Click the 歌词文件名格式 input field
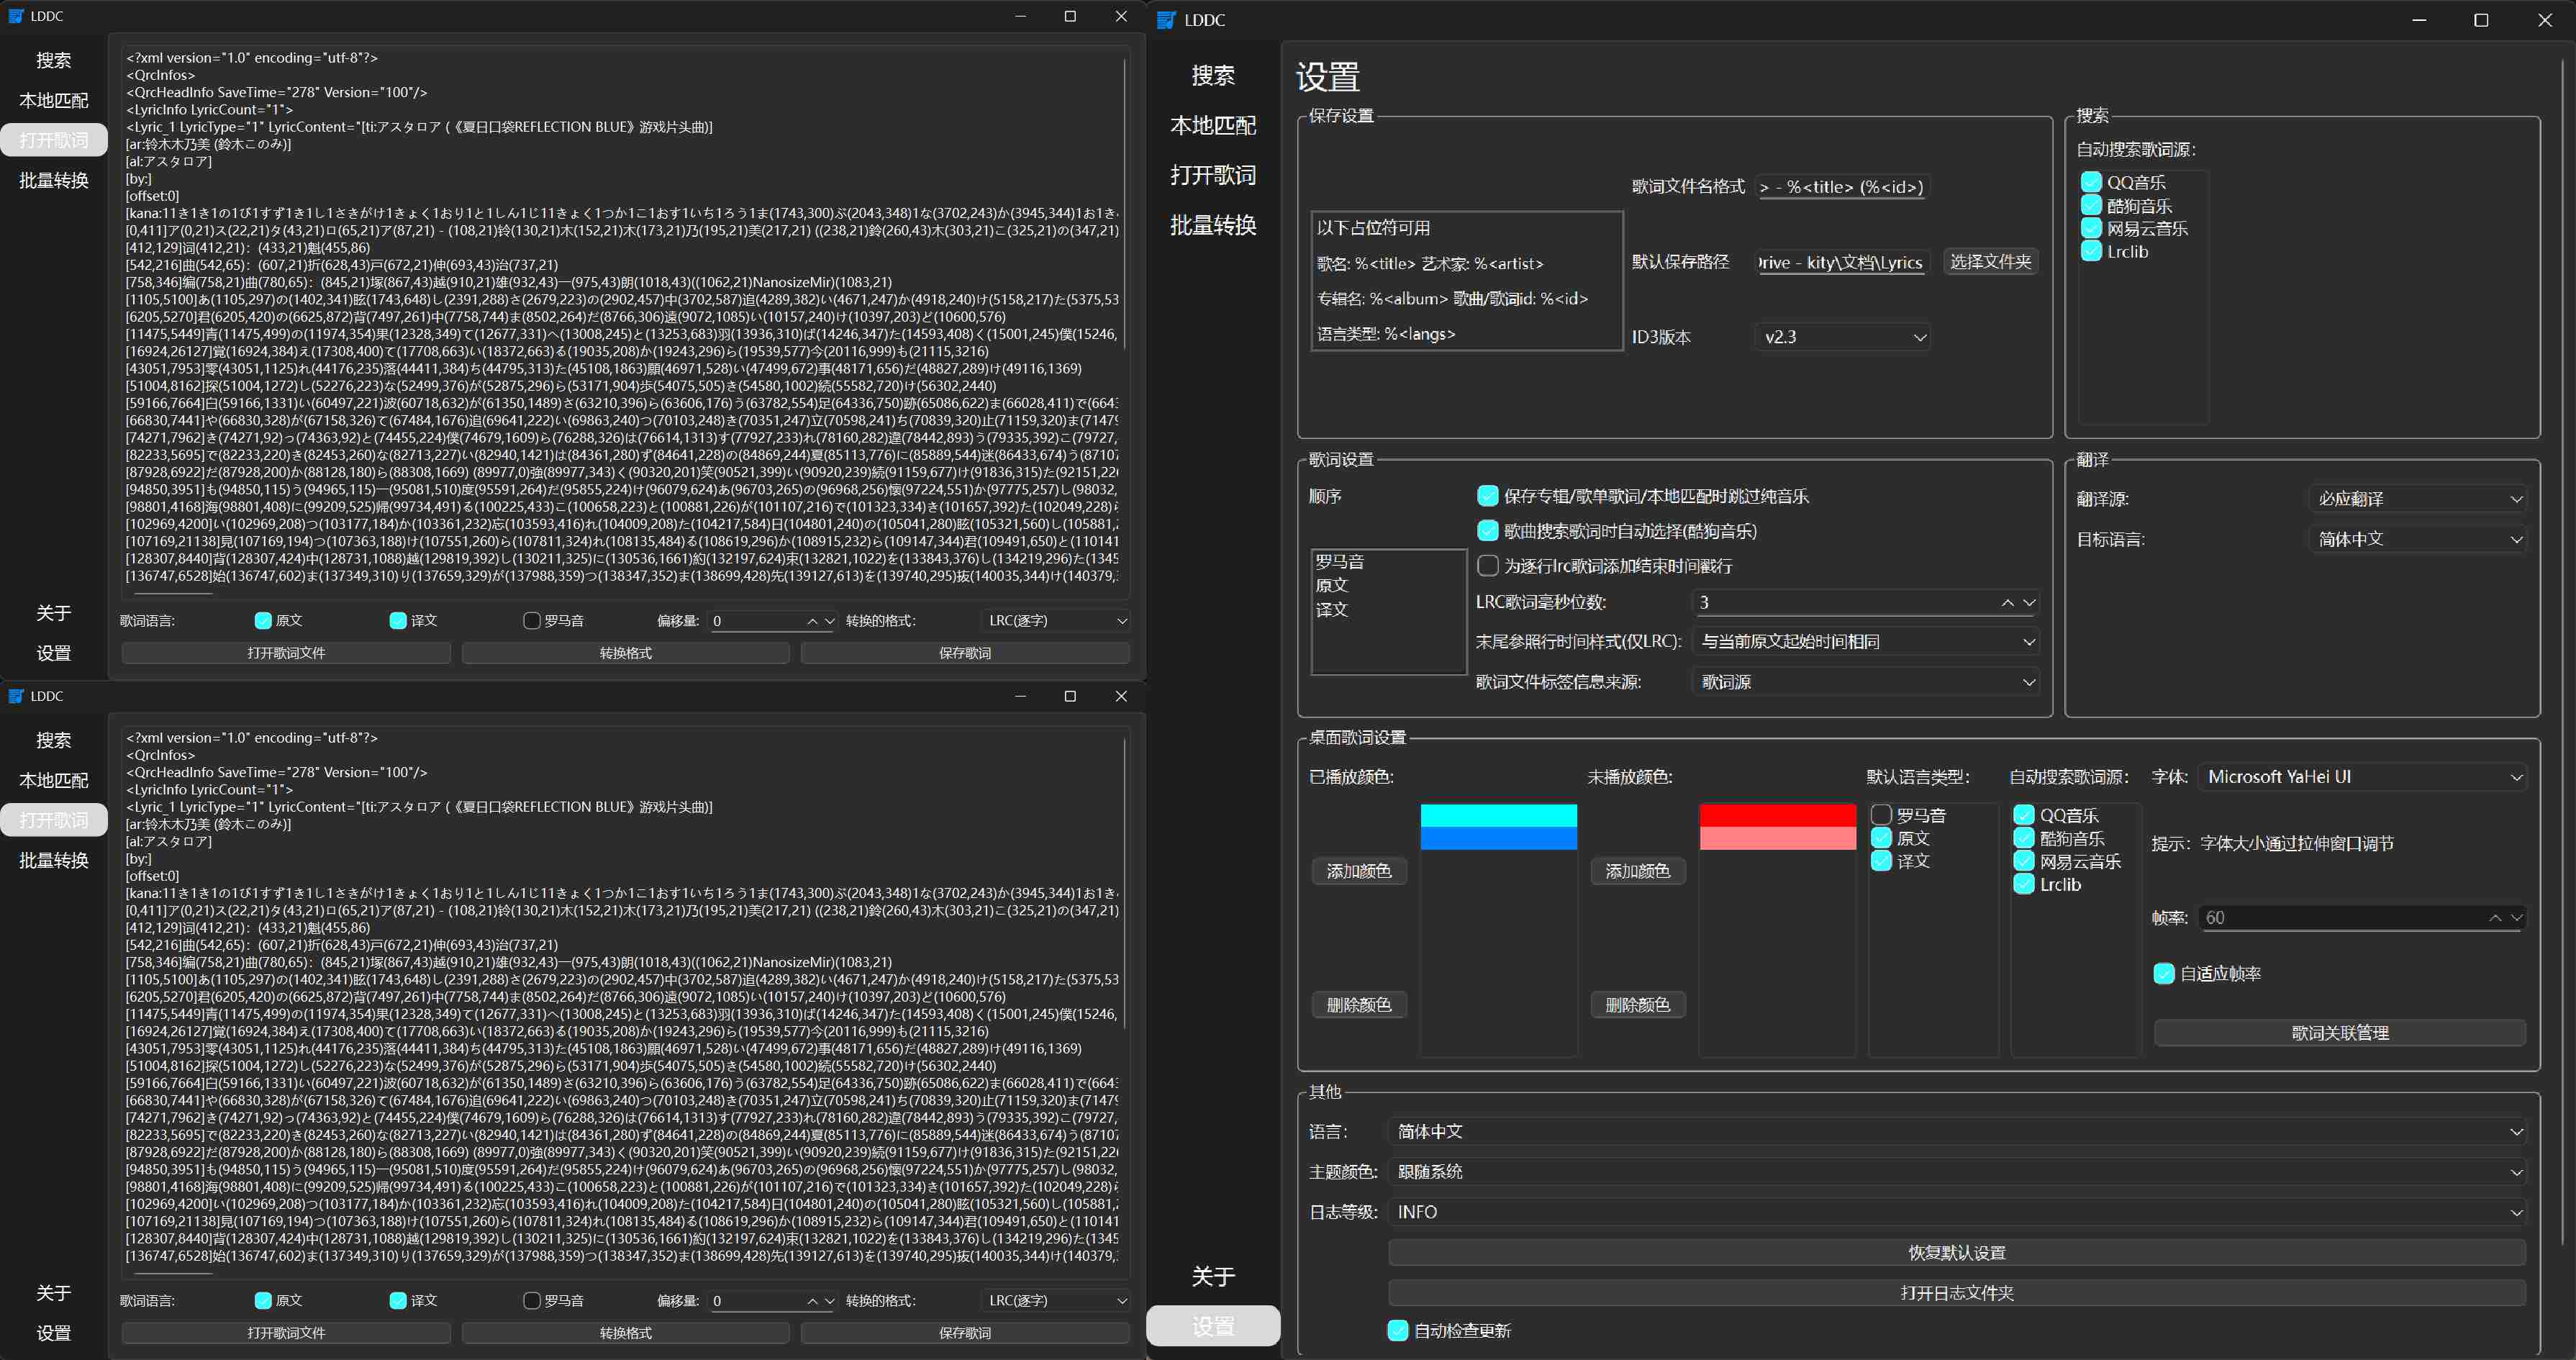This screenshot has width=2576, height=1360. click(1842, 187)
